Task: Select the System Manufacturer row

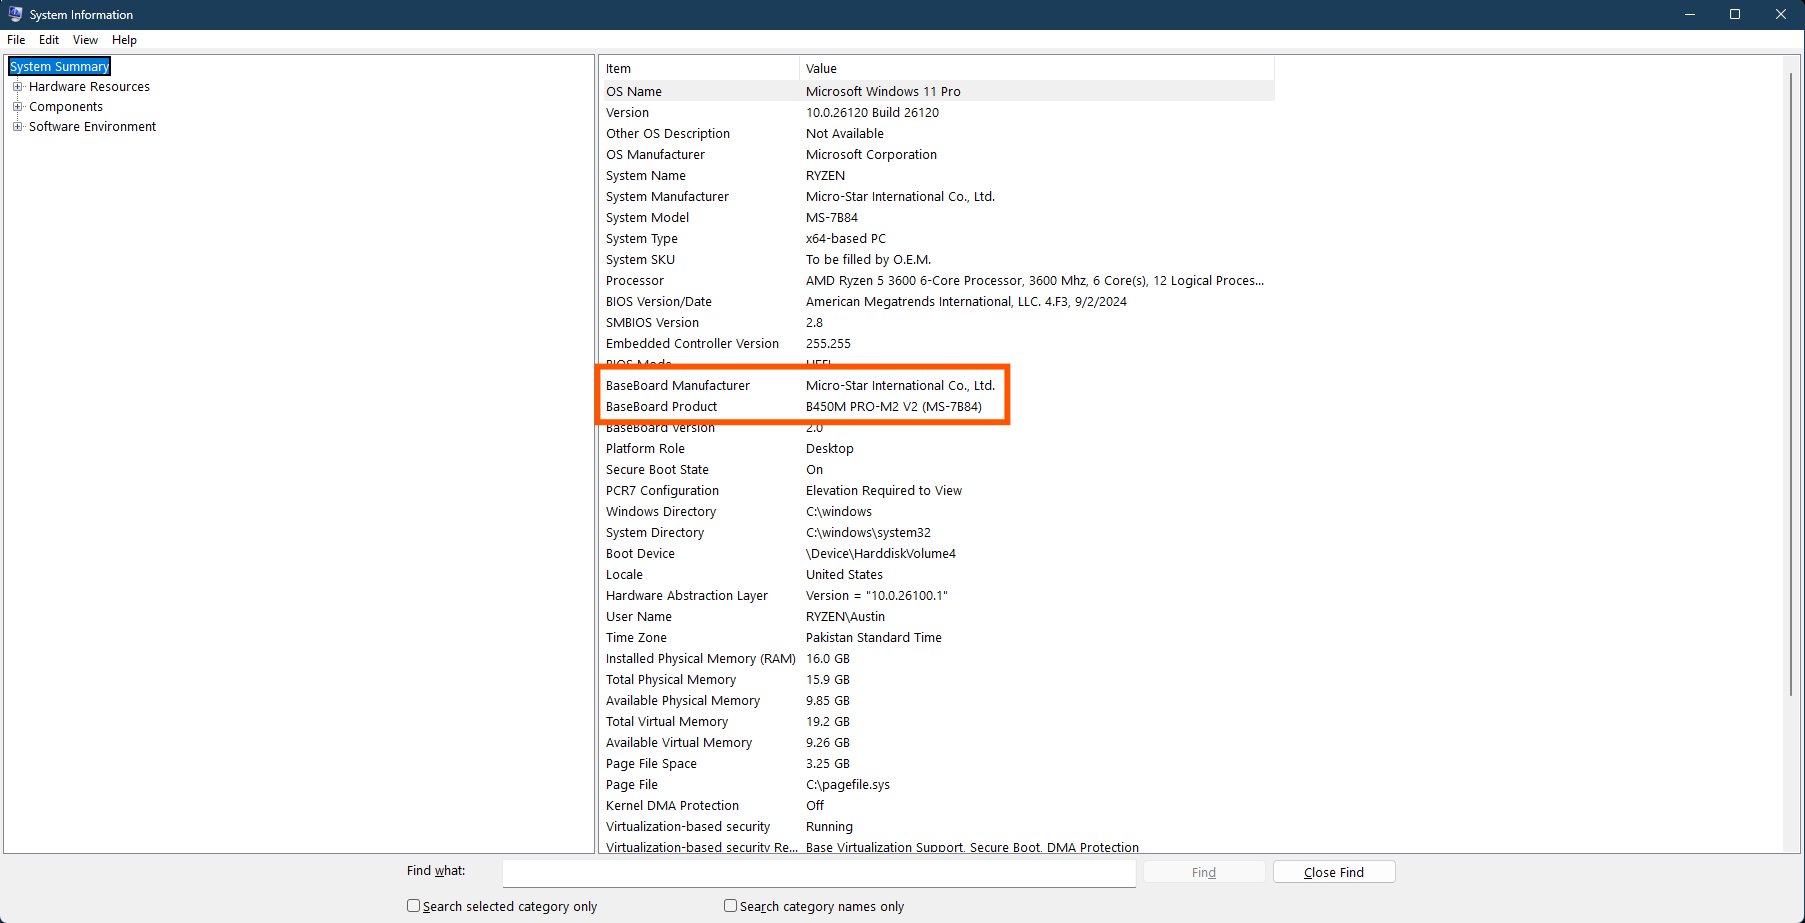Action: point(937,196)
